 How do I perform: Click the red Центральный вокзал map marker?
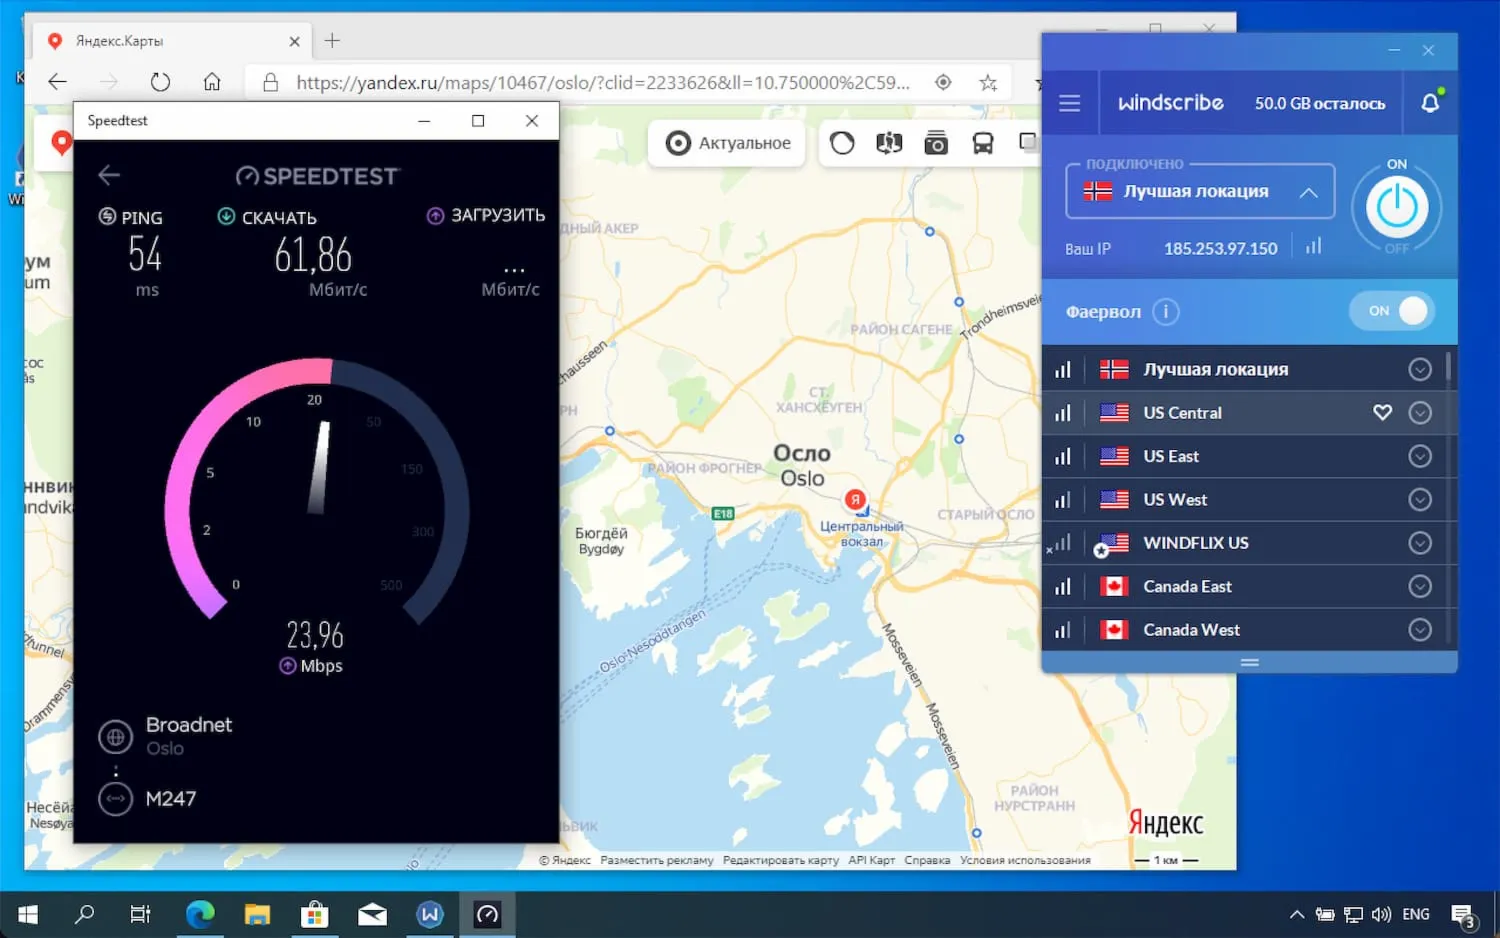click(855, 500)
